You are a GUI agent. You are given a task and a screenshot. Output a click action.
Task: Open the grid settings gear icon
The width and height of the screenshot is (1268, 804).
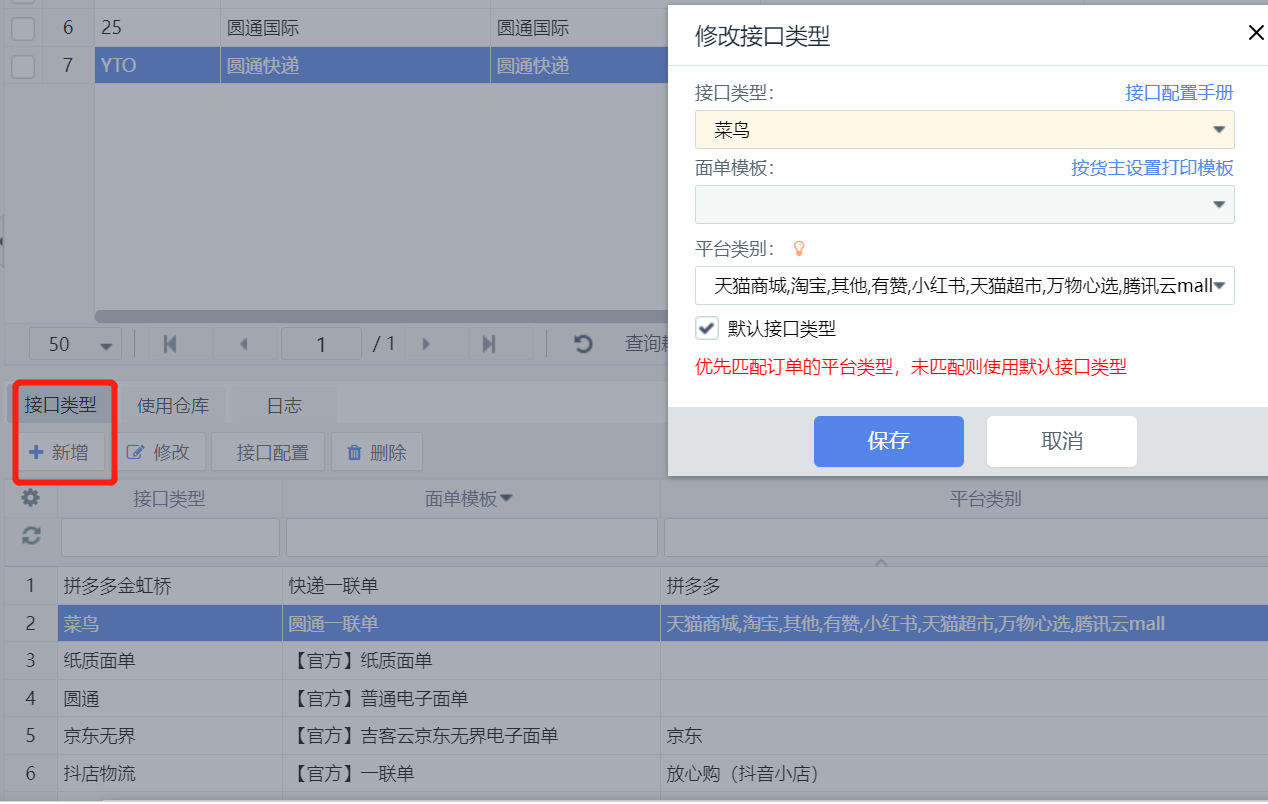(x=31, y=497)
